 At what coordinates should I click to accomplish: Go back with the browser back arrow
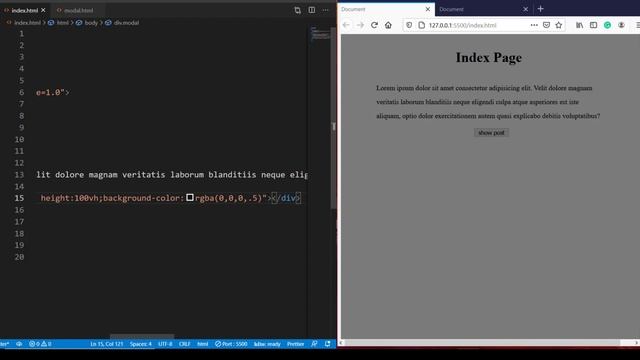(x=346, y=25)
